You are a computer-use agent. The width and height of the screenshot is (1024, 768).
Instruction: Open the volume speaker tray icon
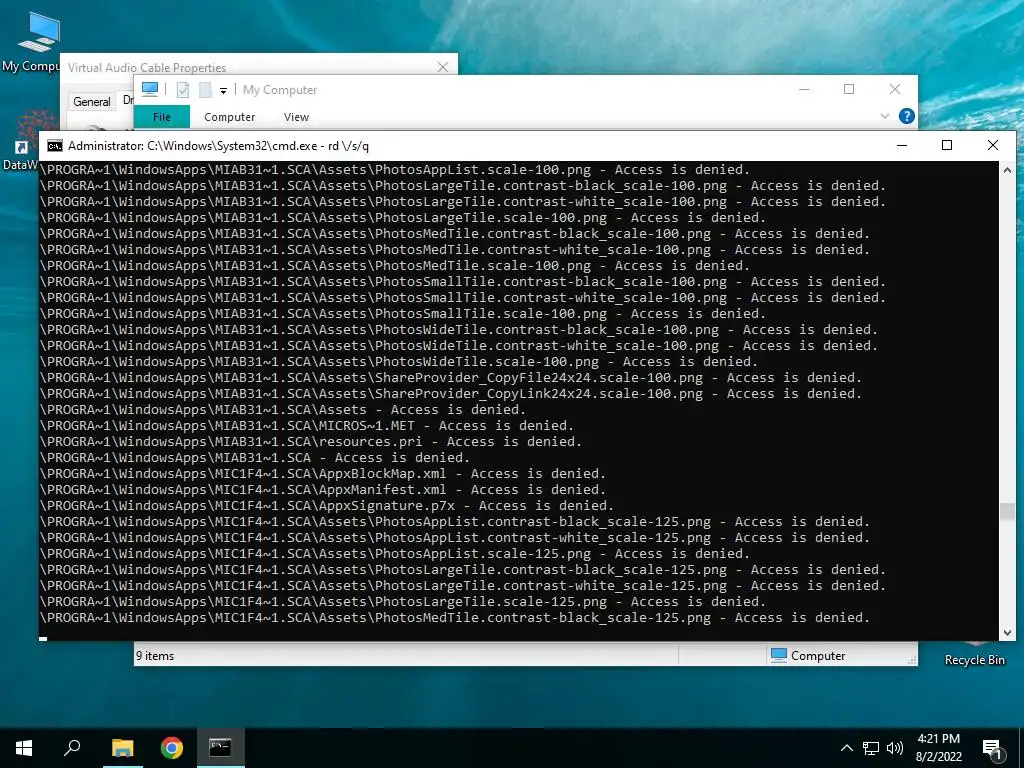(x=895, y=748)
